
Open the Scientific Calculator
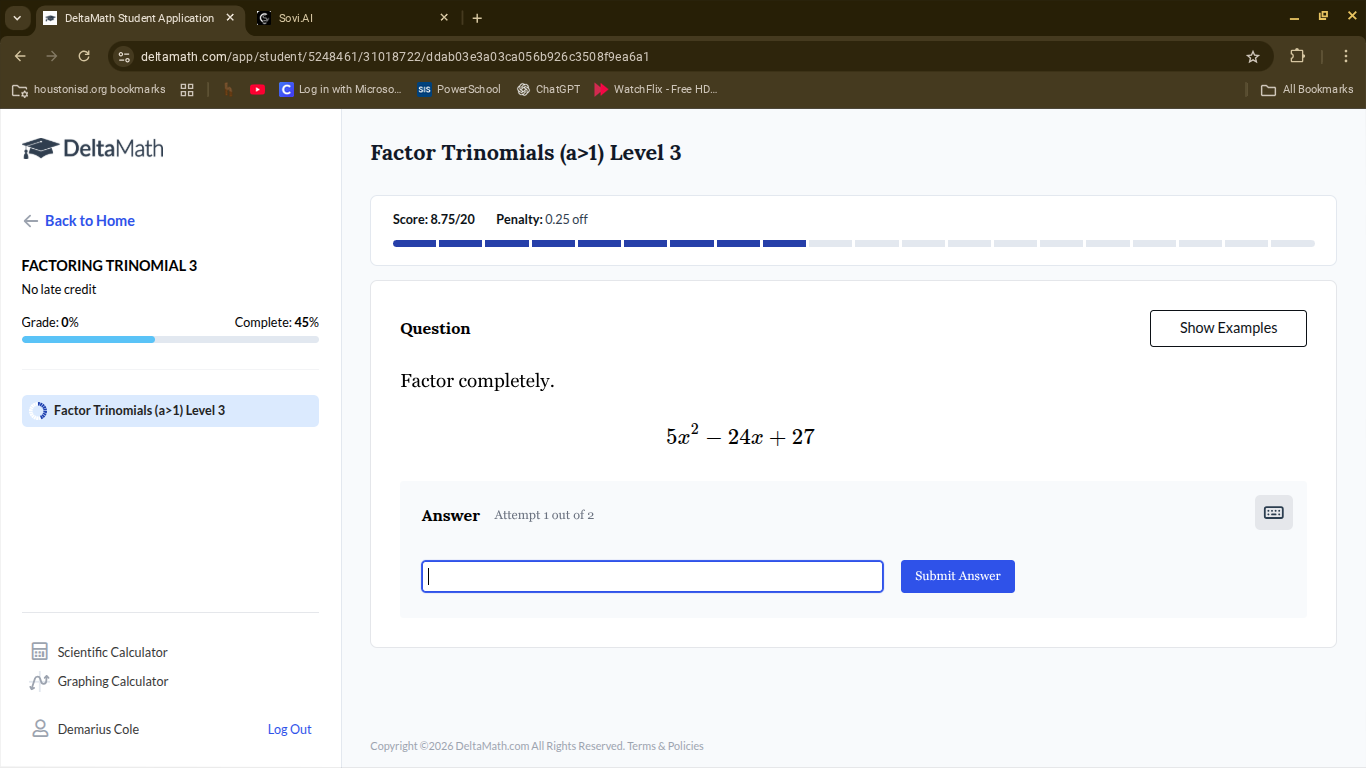pyautogui.click(x=112, y=652)
